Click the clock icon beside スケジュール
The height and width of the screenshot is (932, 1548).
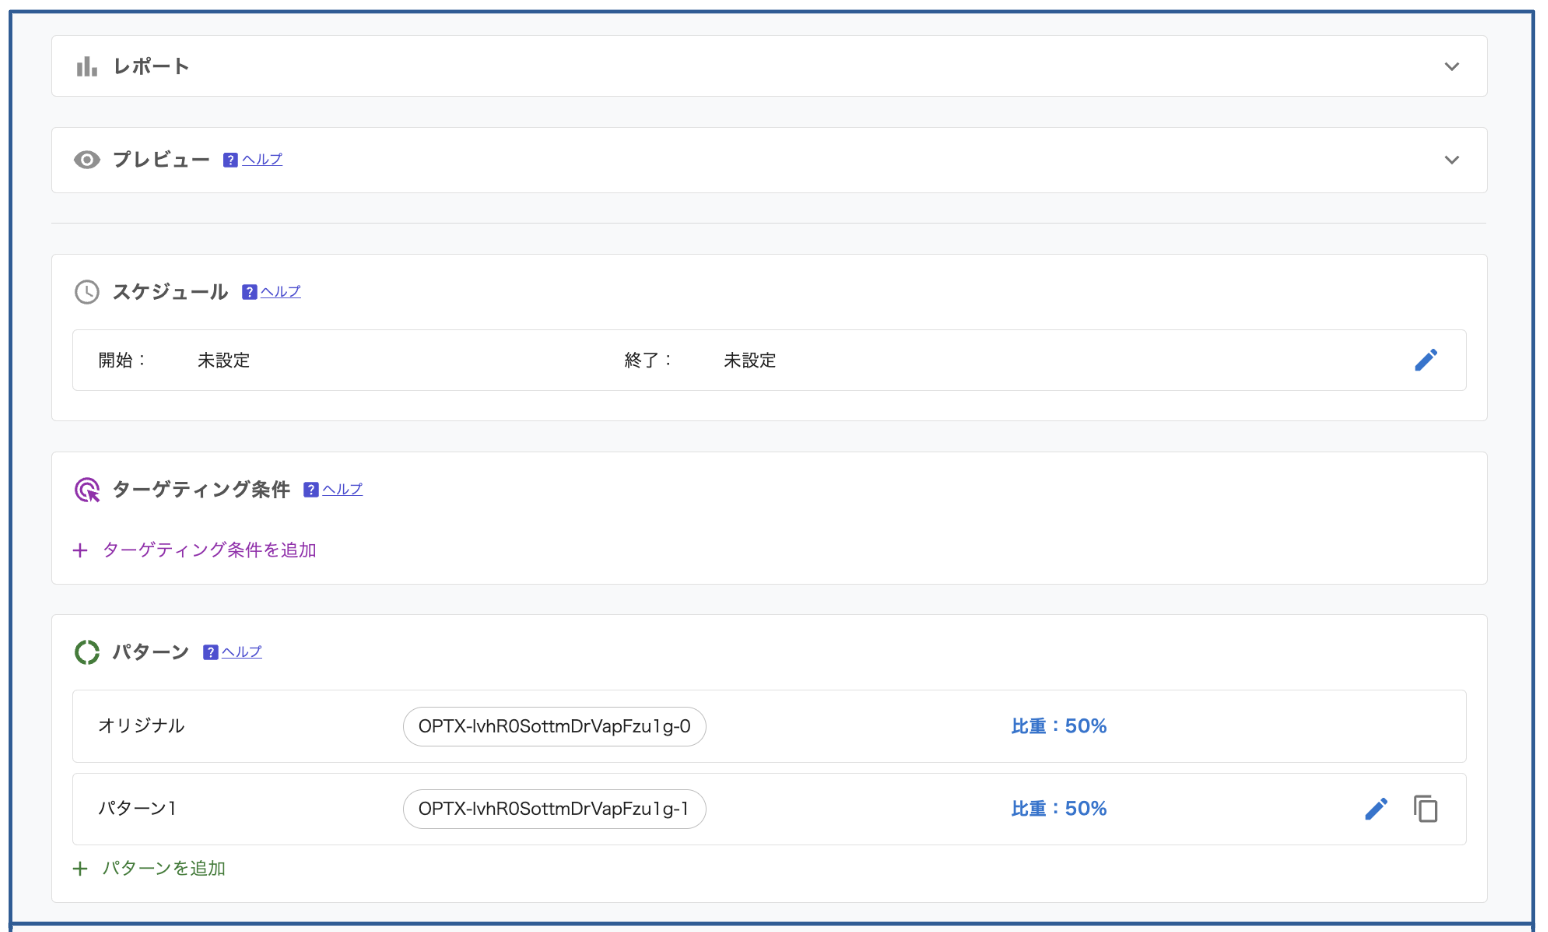tap(87, 292)
